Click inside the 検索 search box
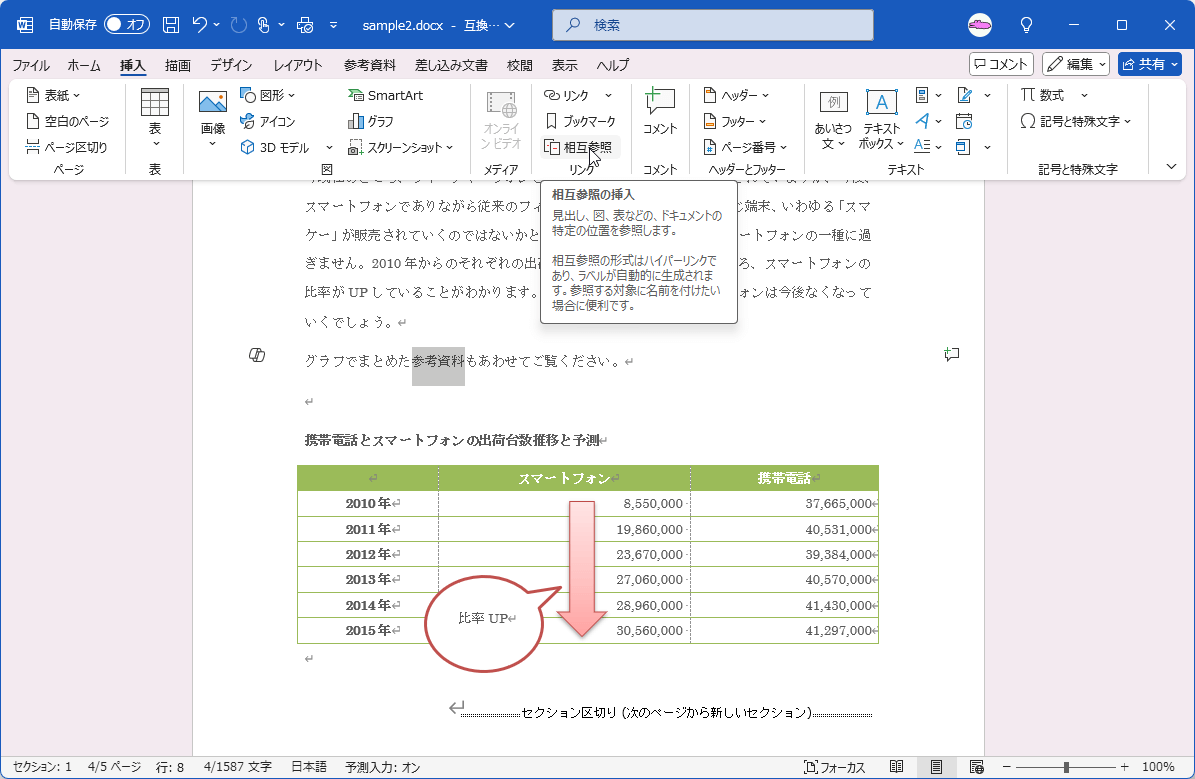Screen dimensions: 1195x779 coord(712,24)
